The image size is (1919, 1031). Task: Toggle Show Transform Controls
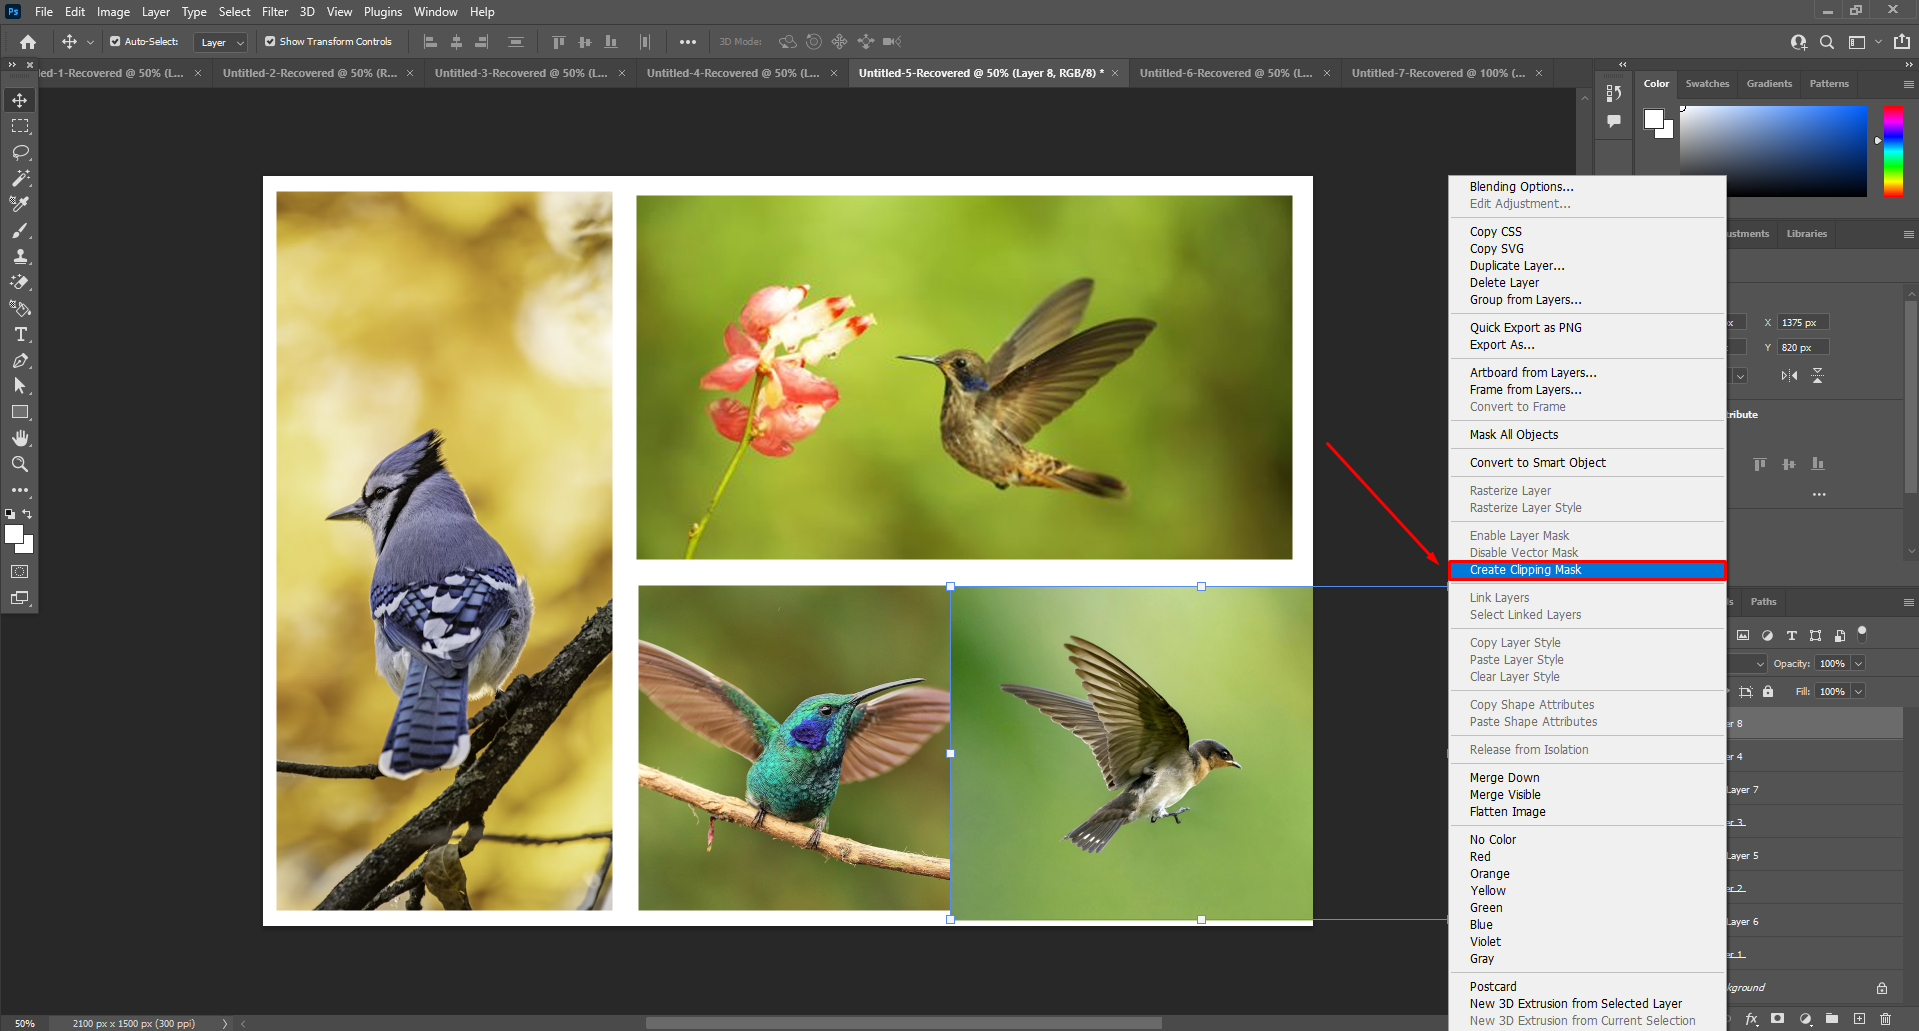click(x=269, y=41)
